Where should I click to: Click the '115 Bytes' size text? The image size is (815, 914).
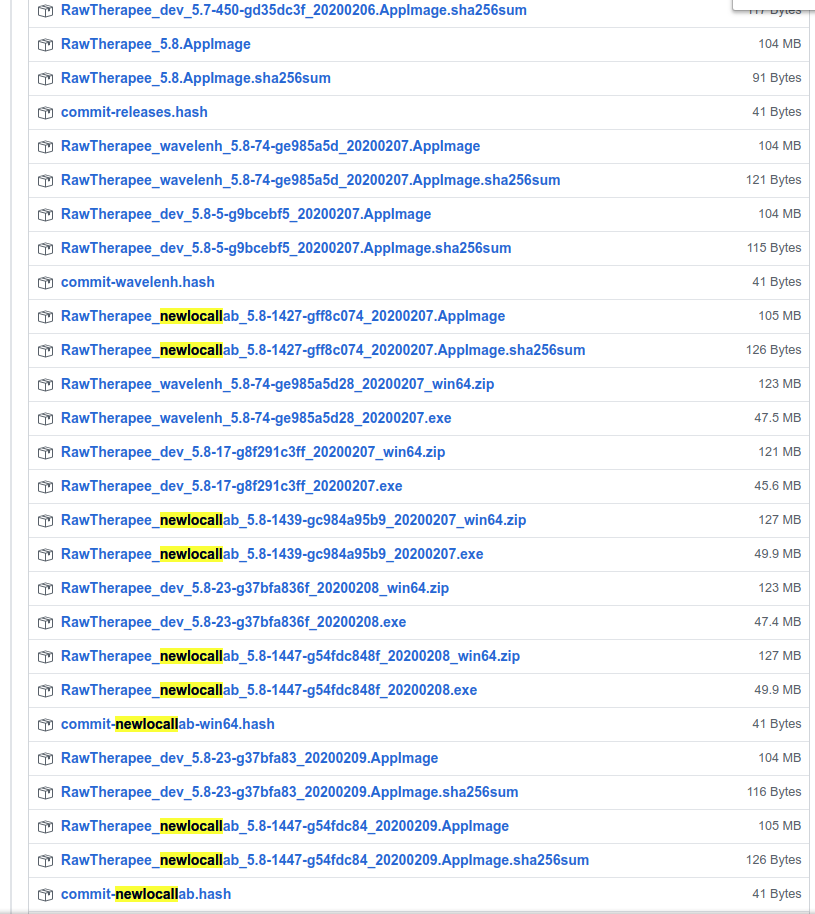[x=774, y=248]
